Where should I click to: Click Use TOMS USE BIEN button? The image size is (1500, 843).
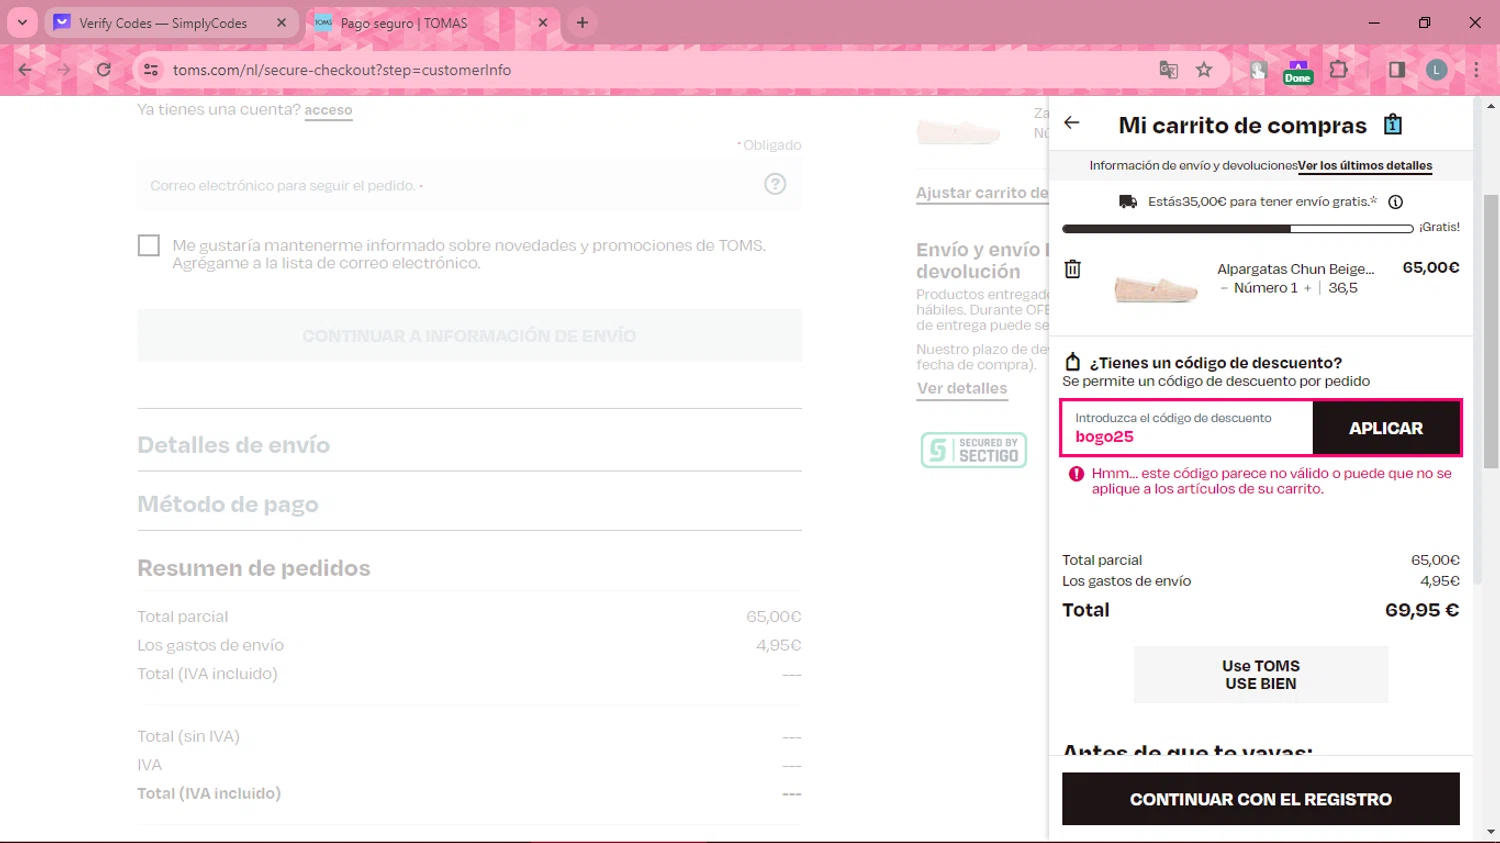(x=1261, y=675)
